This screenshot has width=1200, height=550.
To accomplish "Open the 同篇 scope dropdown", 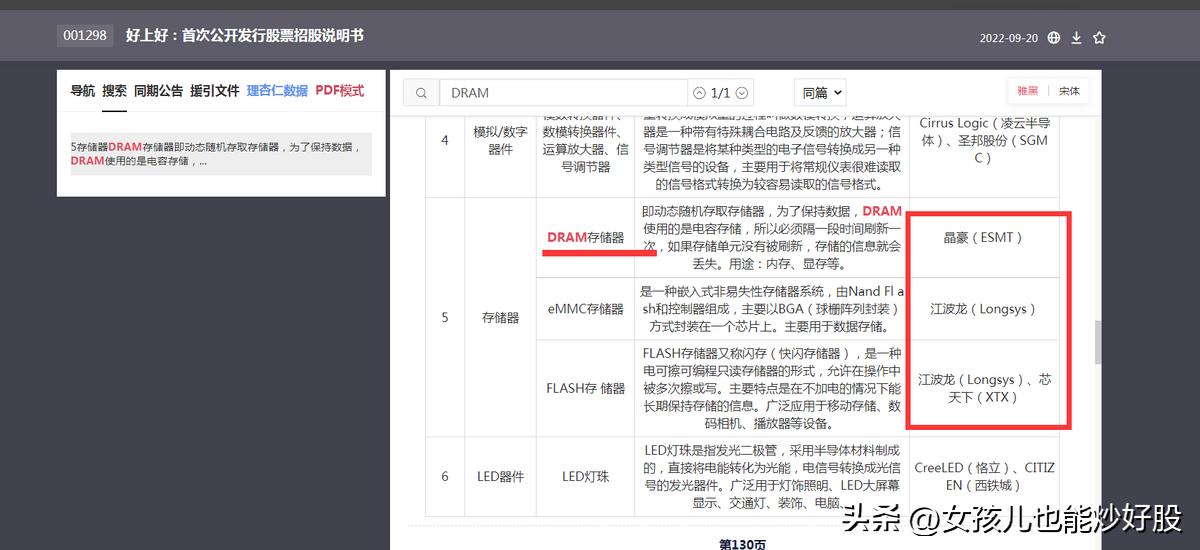I will [821, 93].
